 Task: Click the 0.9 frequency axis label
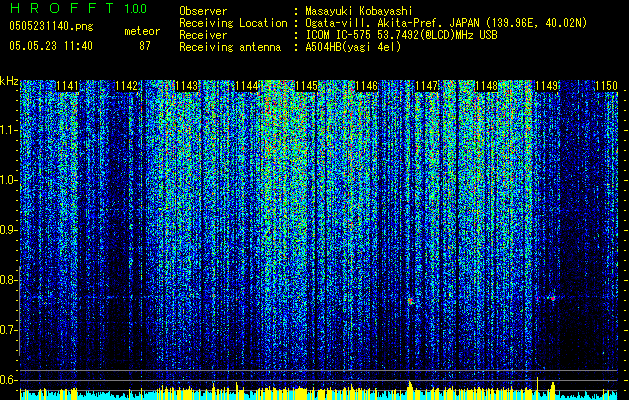tap(8, 230)
